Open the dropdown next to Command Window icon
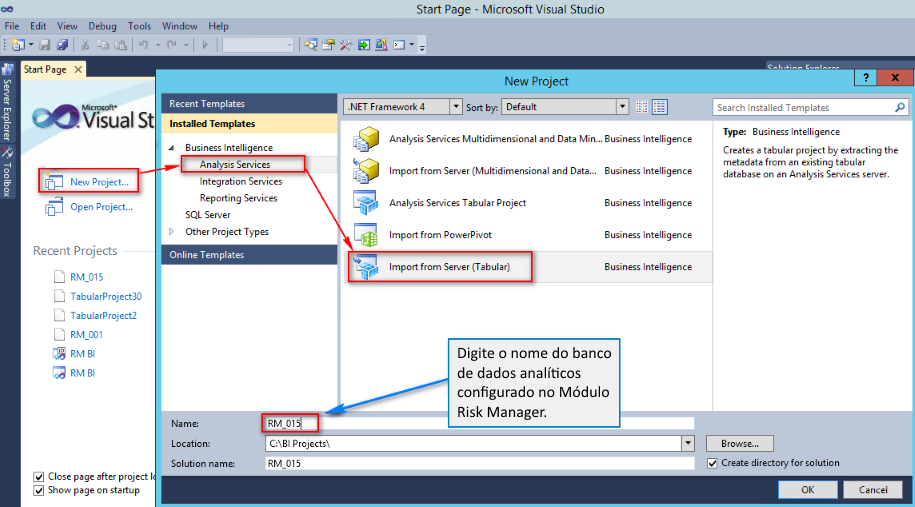 click(411, 45)
